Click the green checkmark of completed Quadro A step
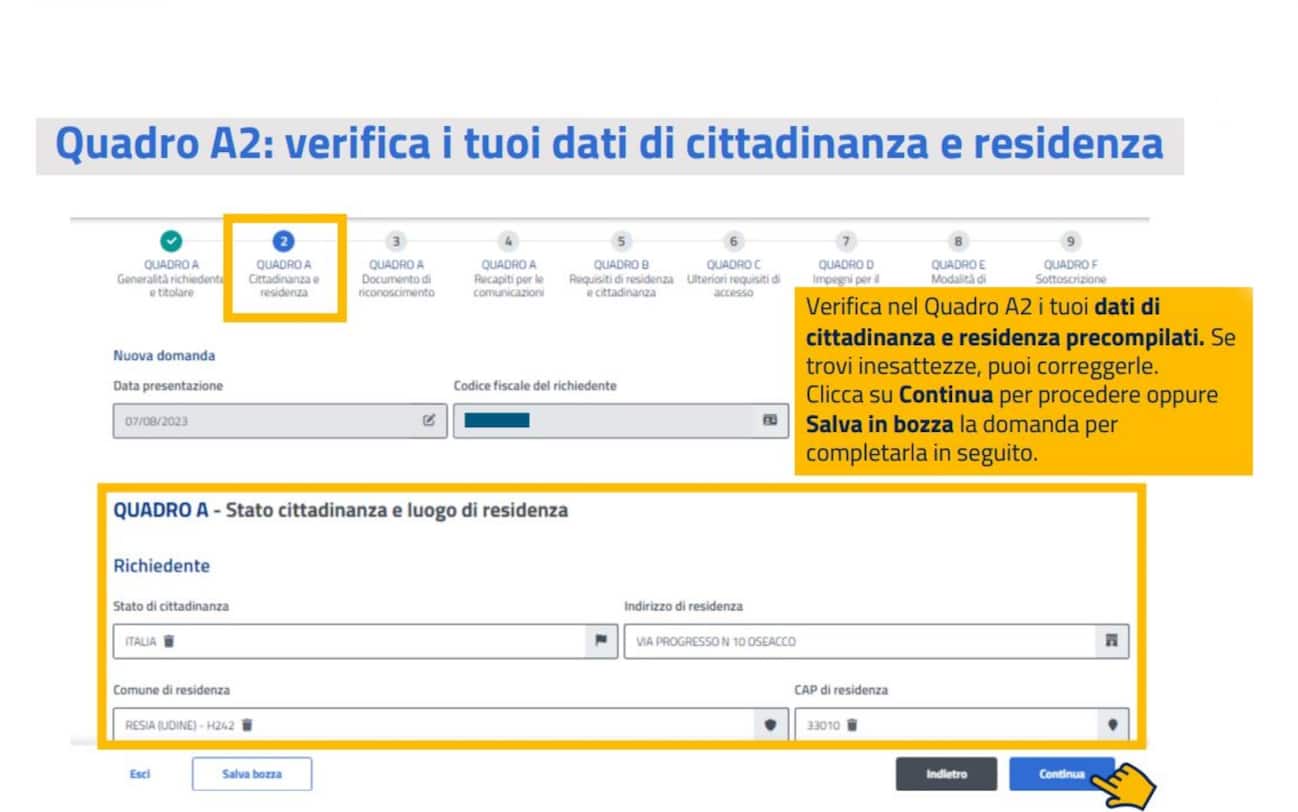 [x=171, y=241]
